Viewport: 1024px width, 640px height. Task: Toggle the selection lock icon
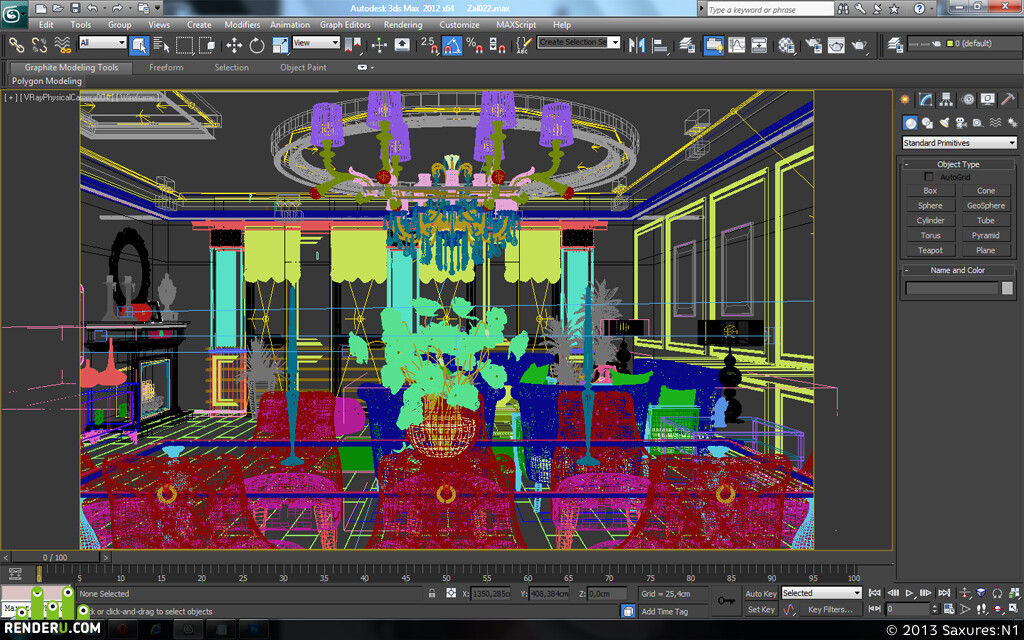tap(432, 594)
